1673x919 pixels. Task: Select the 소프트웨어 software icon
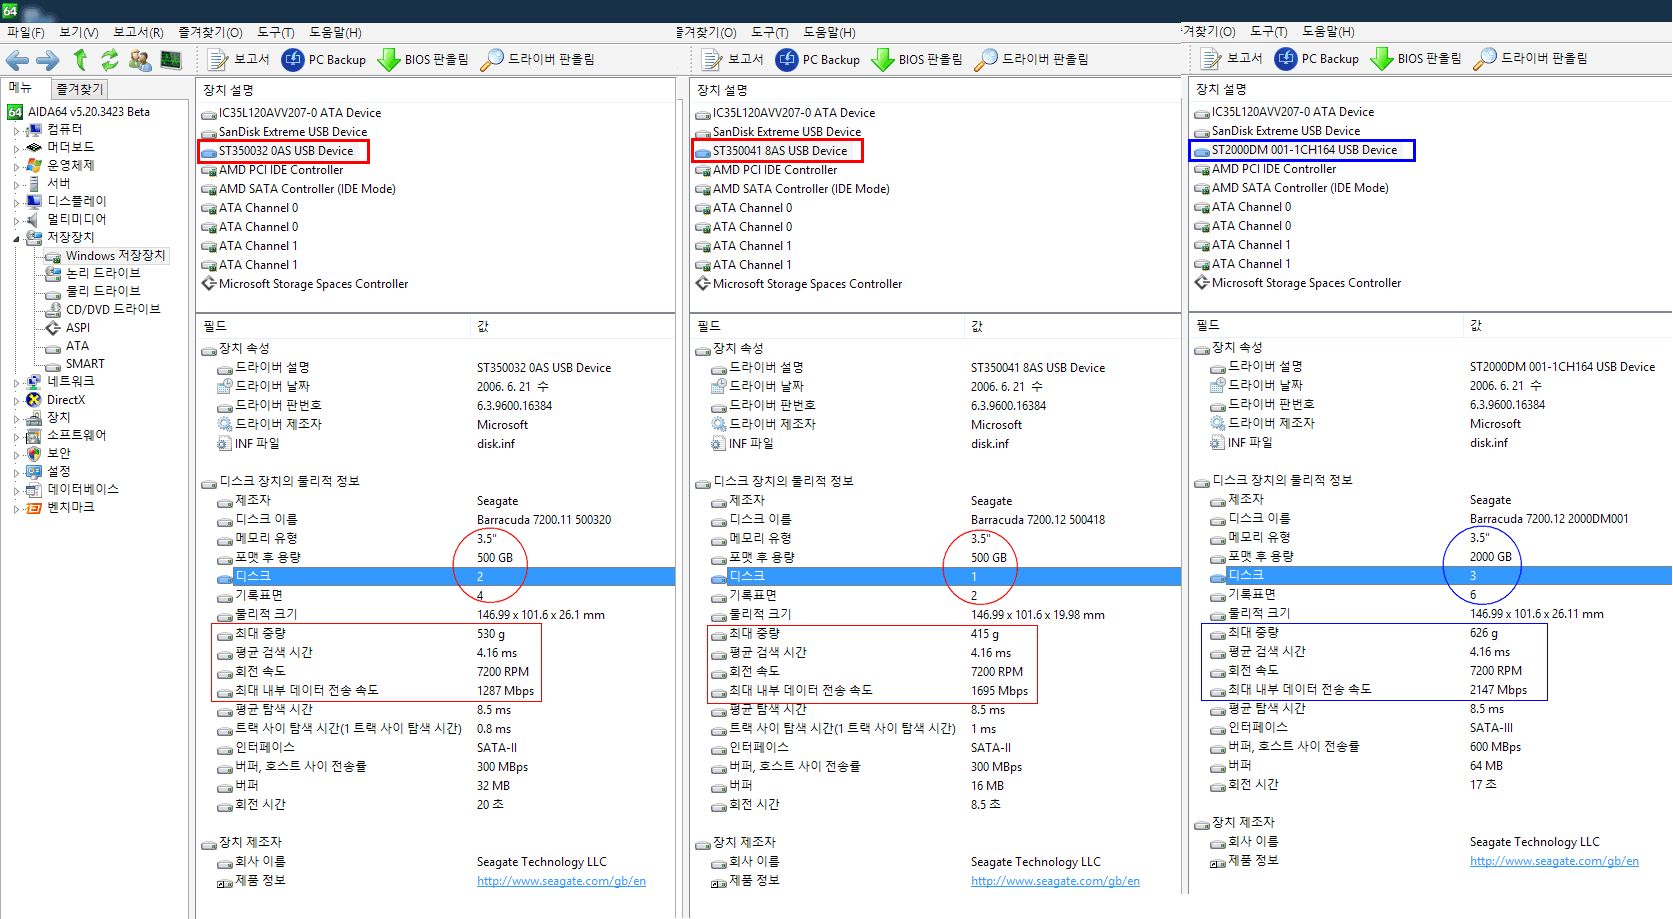click(x=34, y=435)
